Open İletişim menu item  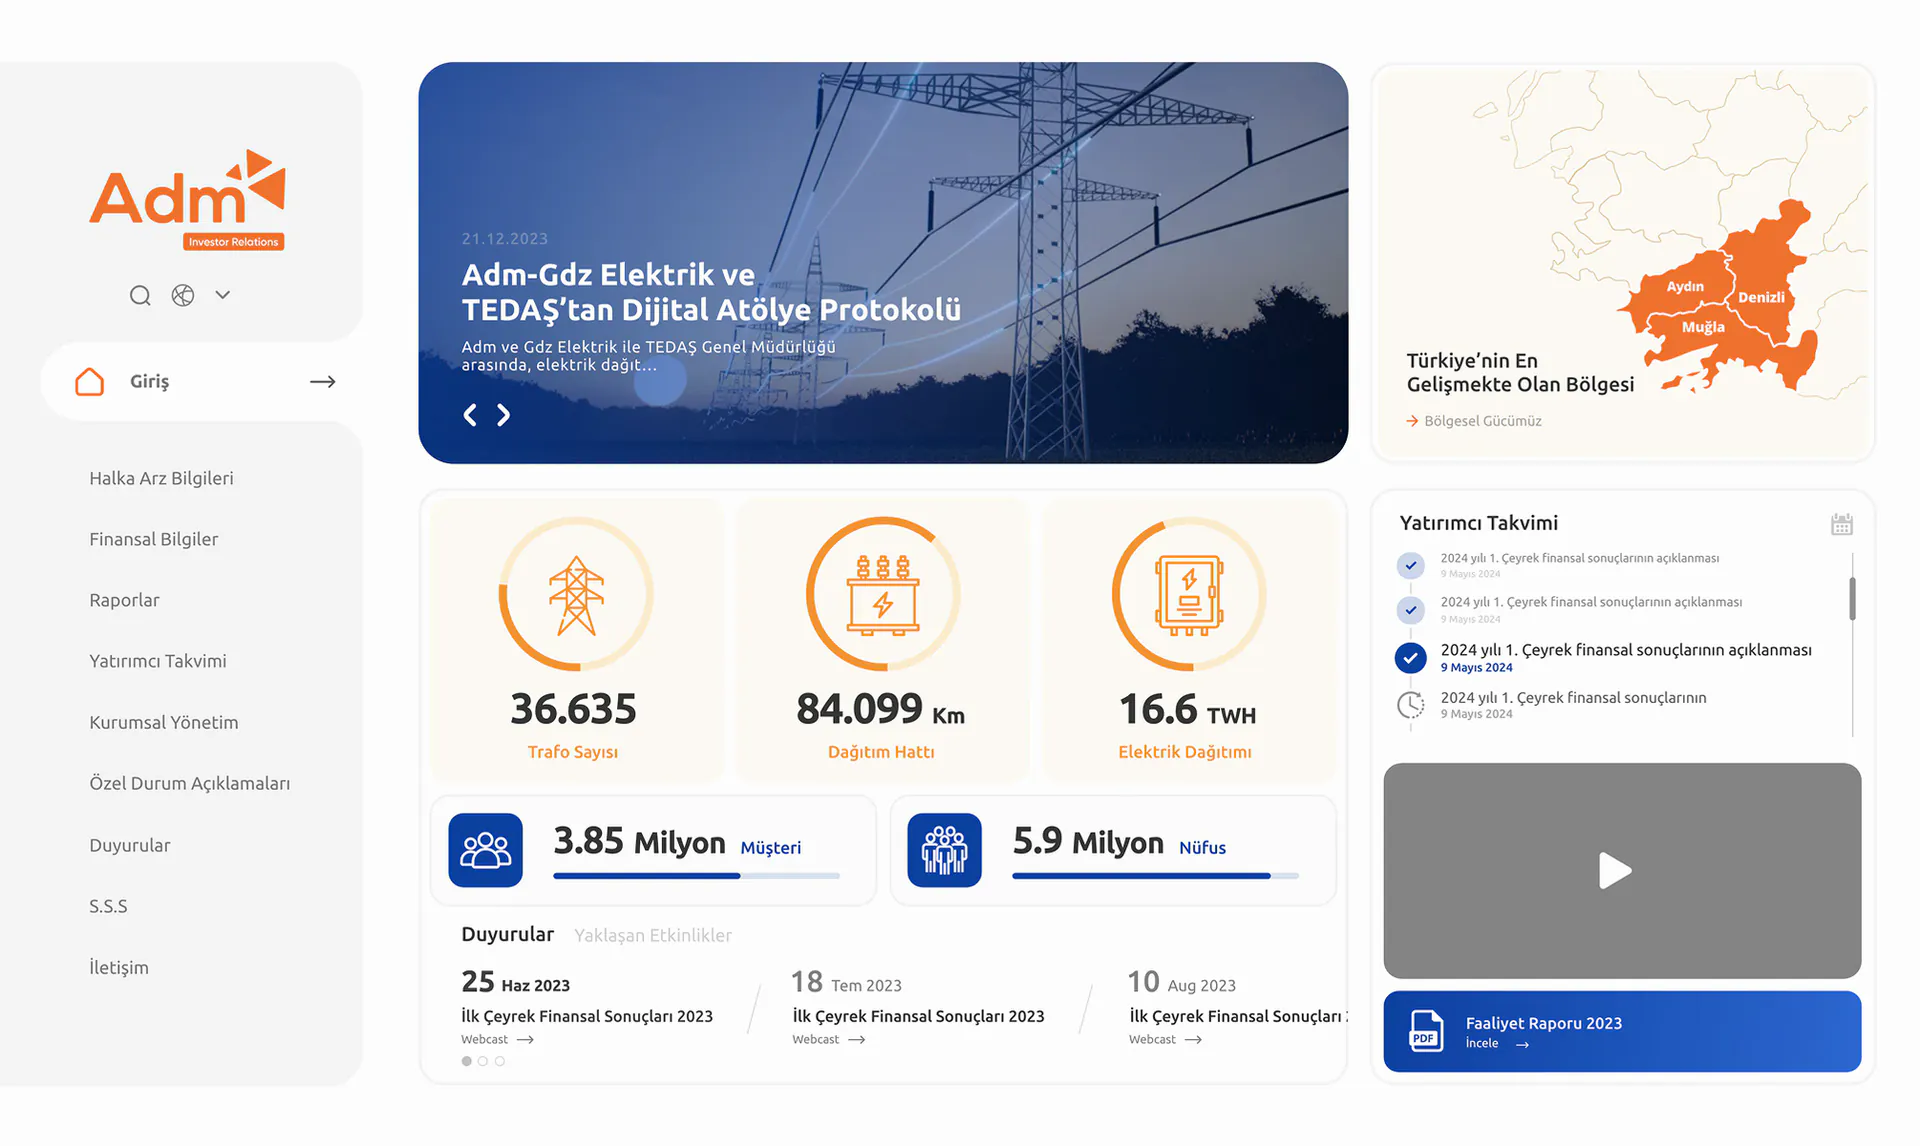click(119, 967)
